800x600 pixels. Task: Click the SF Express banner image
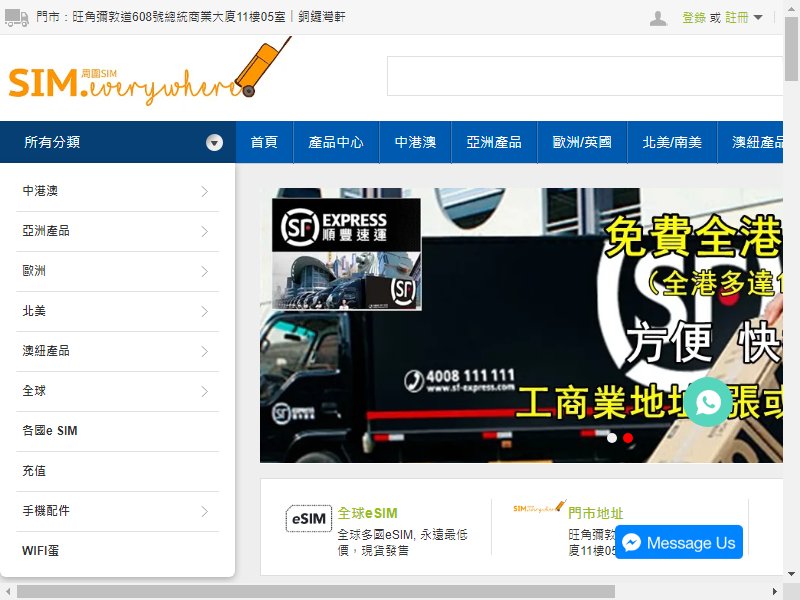(x=521, y=326)
